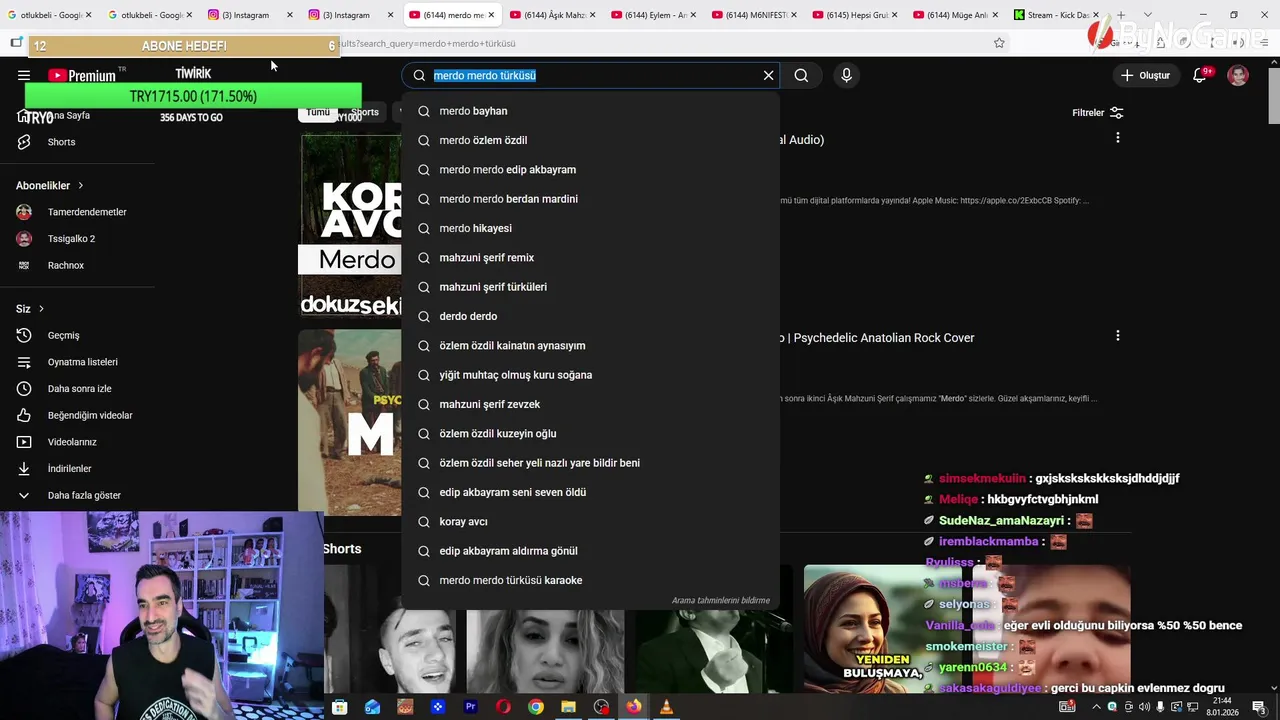Clear the search box with the X icon
The width and height of the screenshot is (1280, 720).
click(x=768, y=75)
